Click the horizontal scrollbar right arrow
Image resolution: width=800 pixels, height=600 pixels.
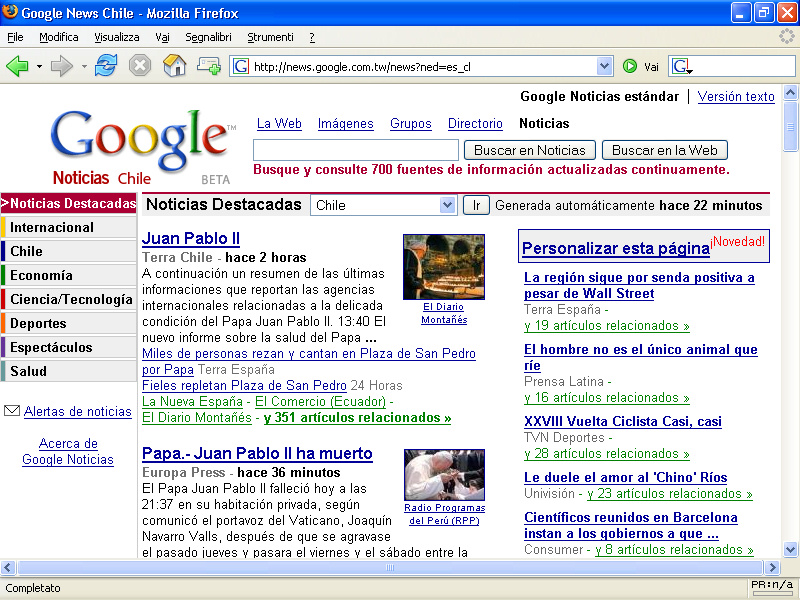coord(772,567)
